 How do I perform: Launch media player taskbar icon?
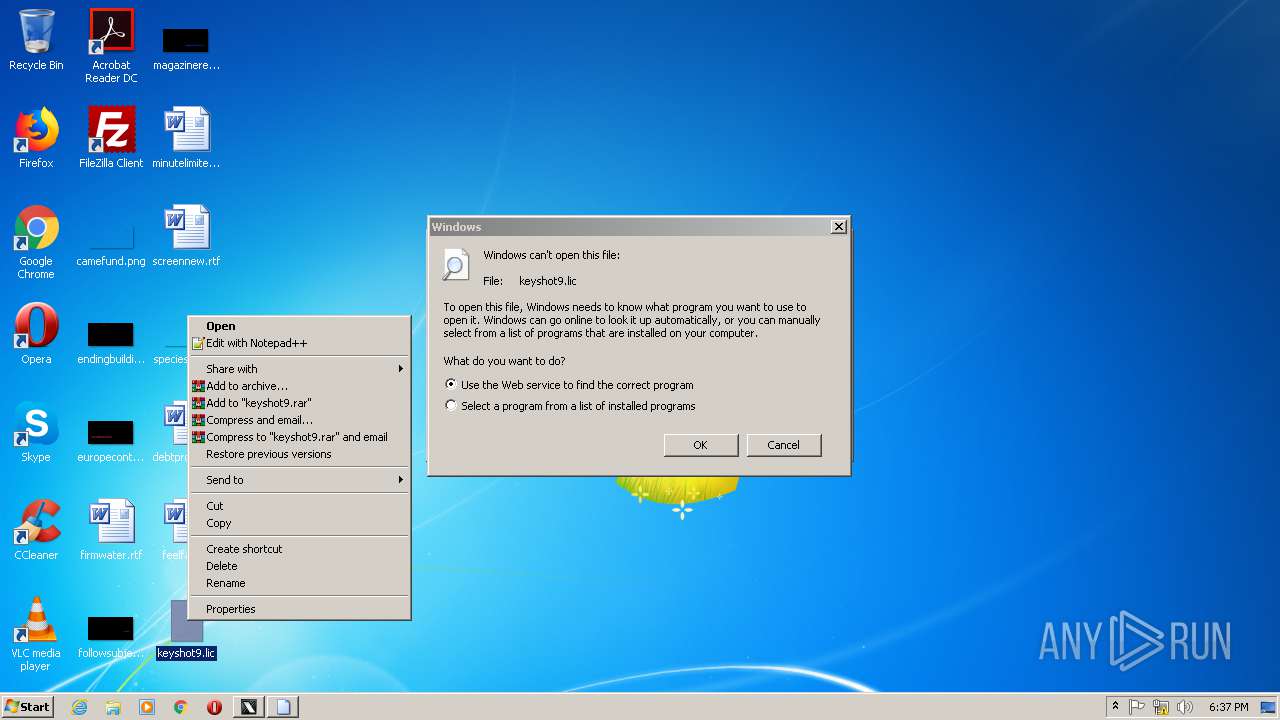coord(147,707)
